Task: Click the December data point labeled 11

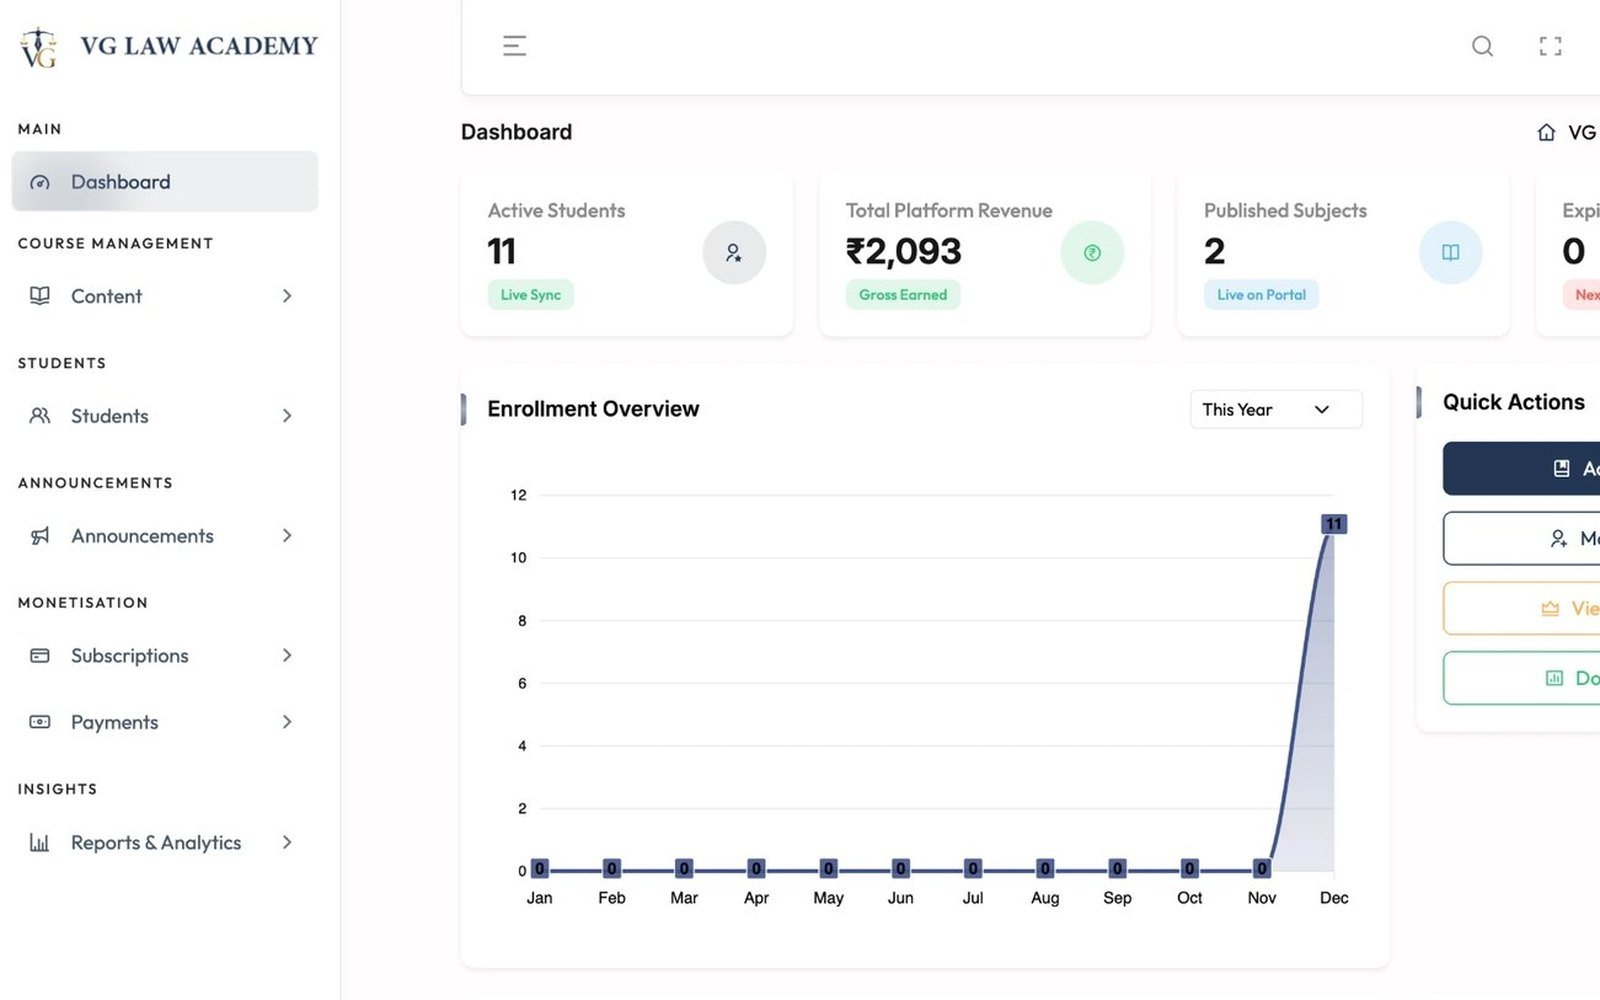Action: point(1334,524)
